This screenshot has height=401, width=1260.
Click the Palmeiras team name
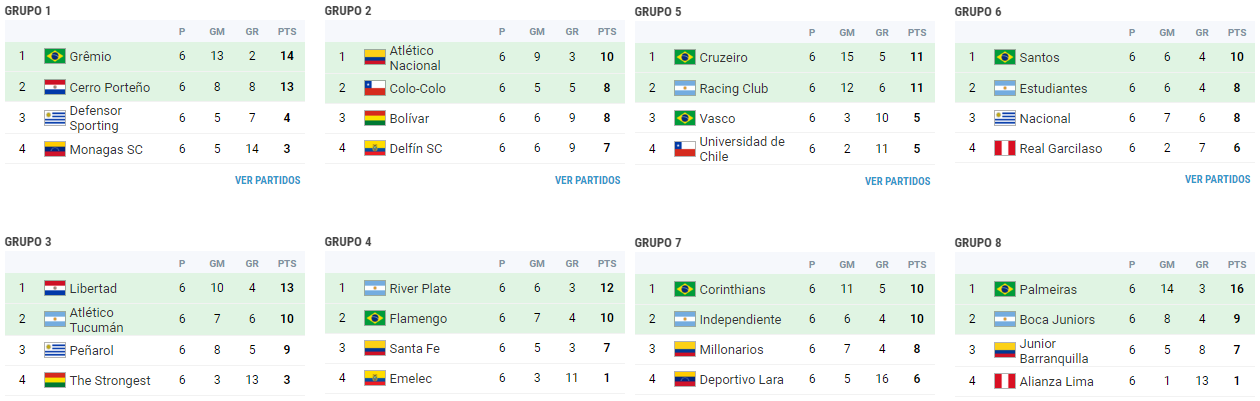point(1048,290)
